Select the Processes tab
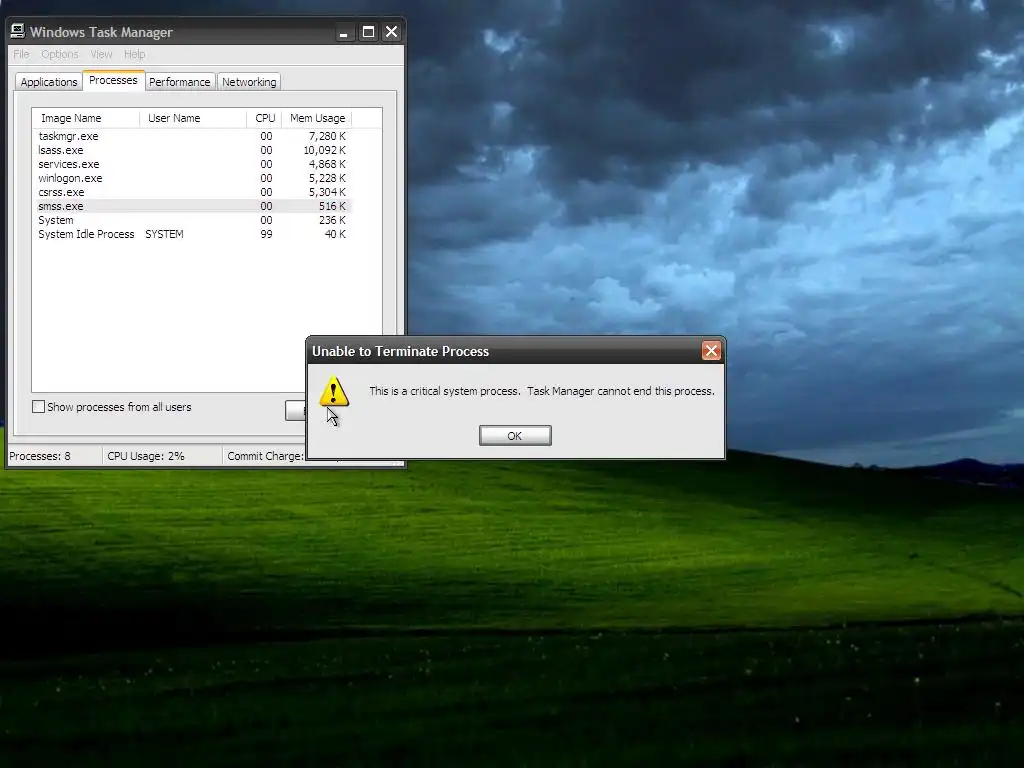 [113, 80]
